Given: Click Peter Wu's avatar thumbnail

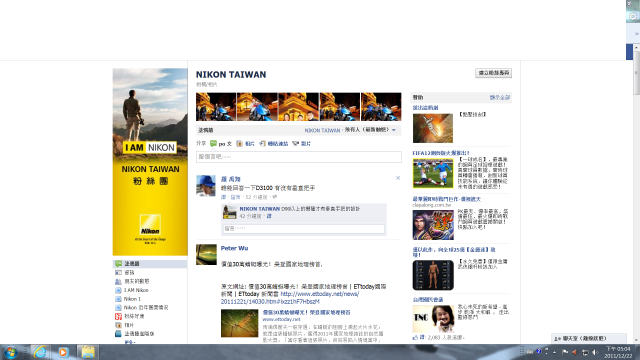Looking at the screenshot, I should point(206,255).
